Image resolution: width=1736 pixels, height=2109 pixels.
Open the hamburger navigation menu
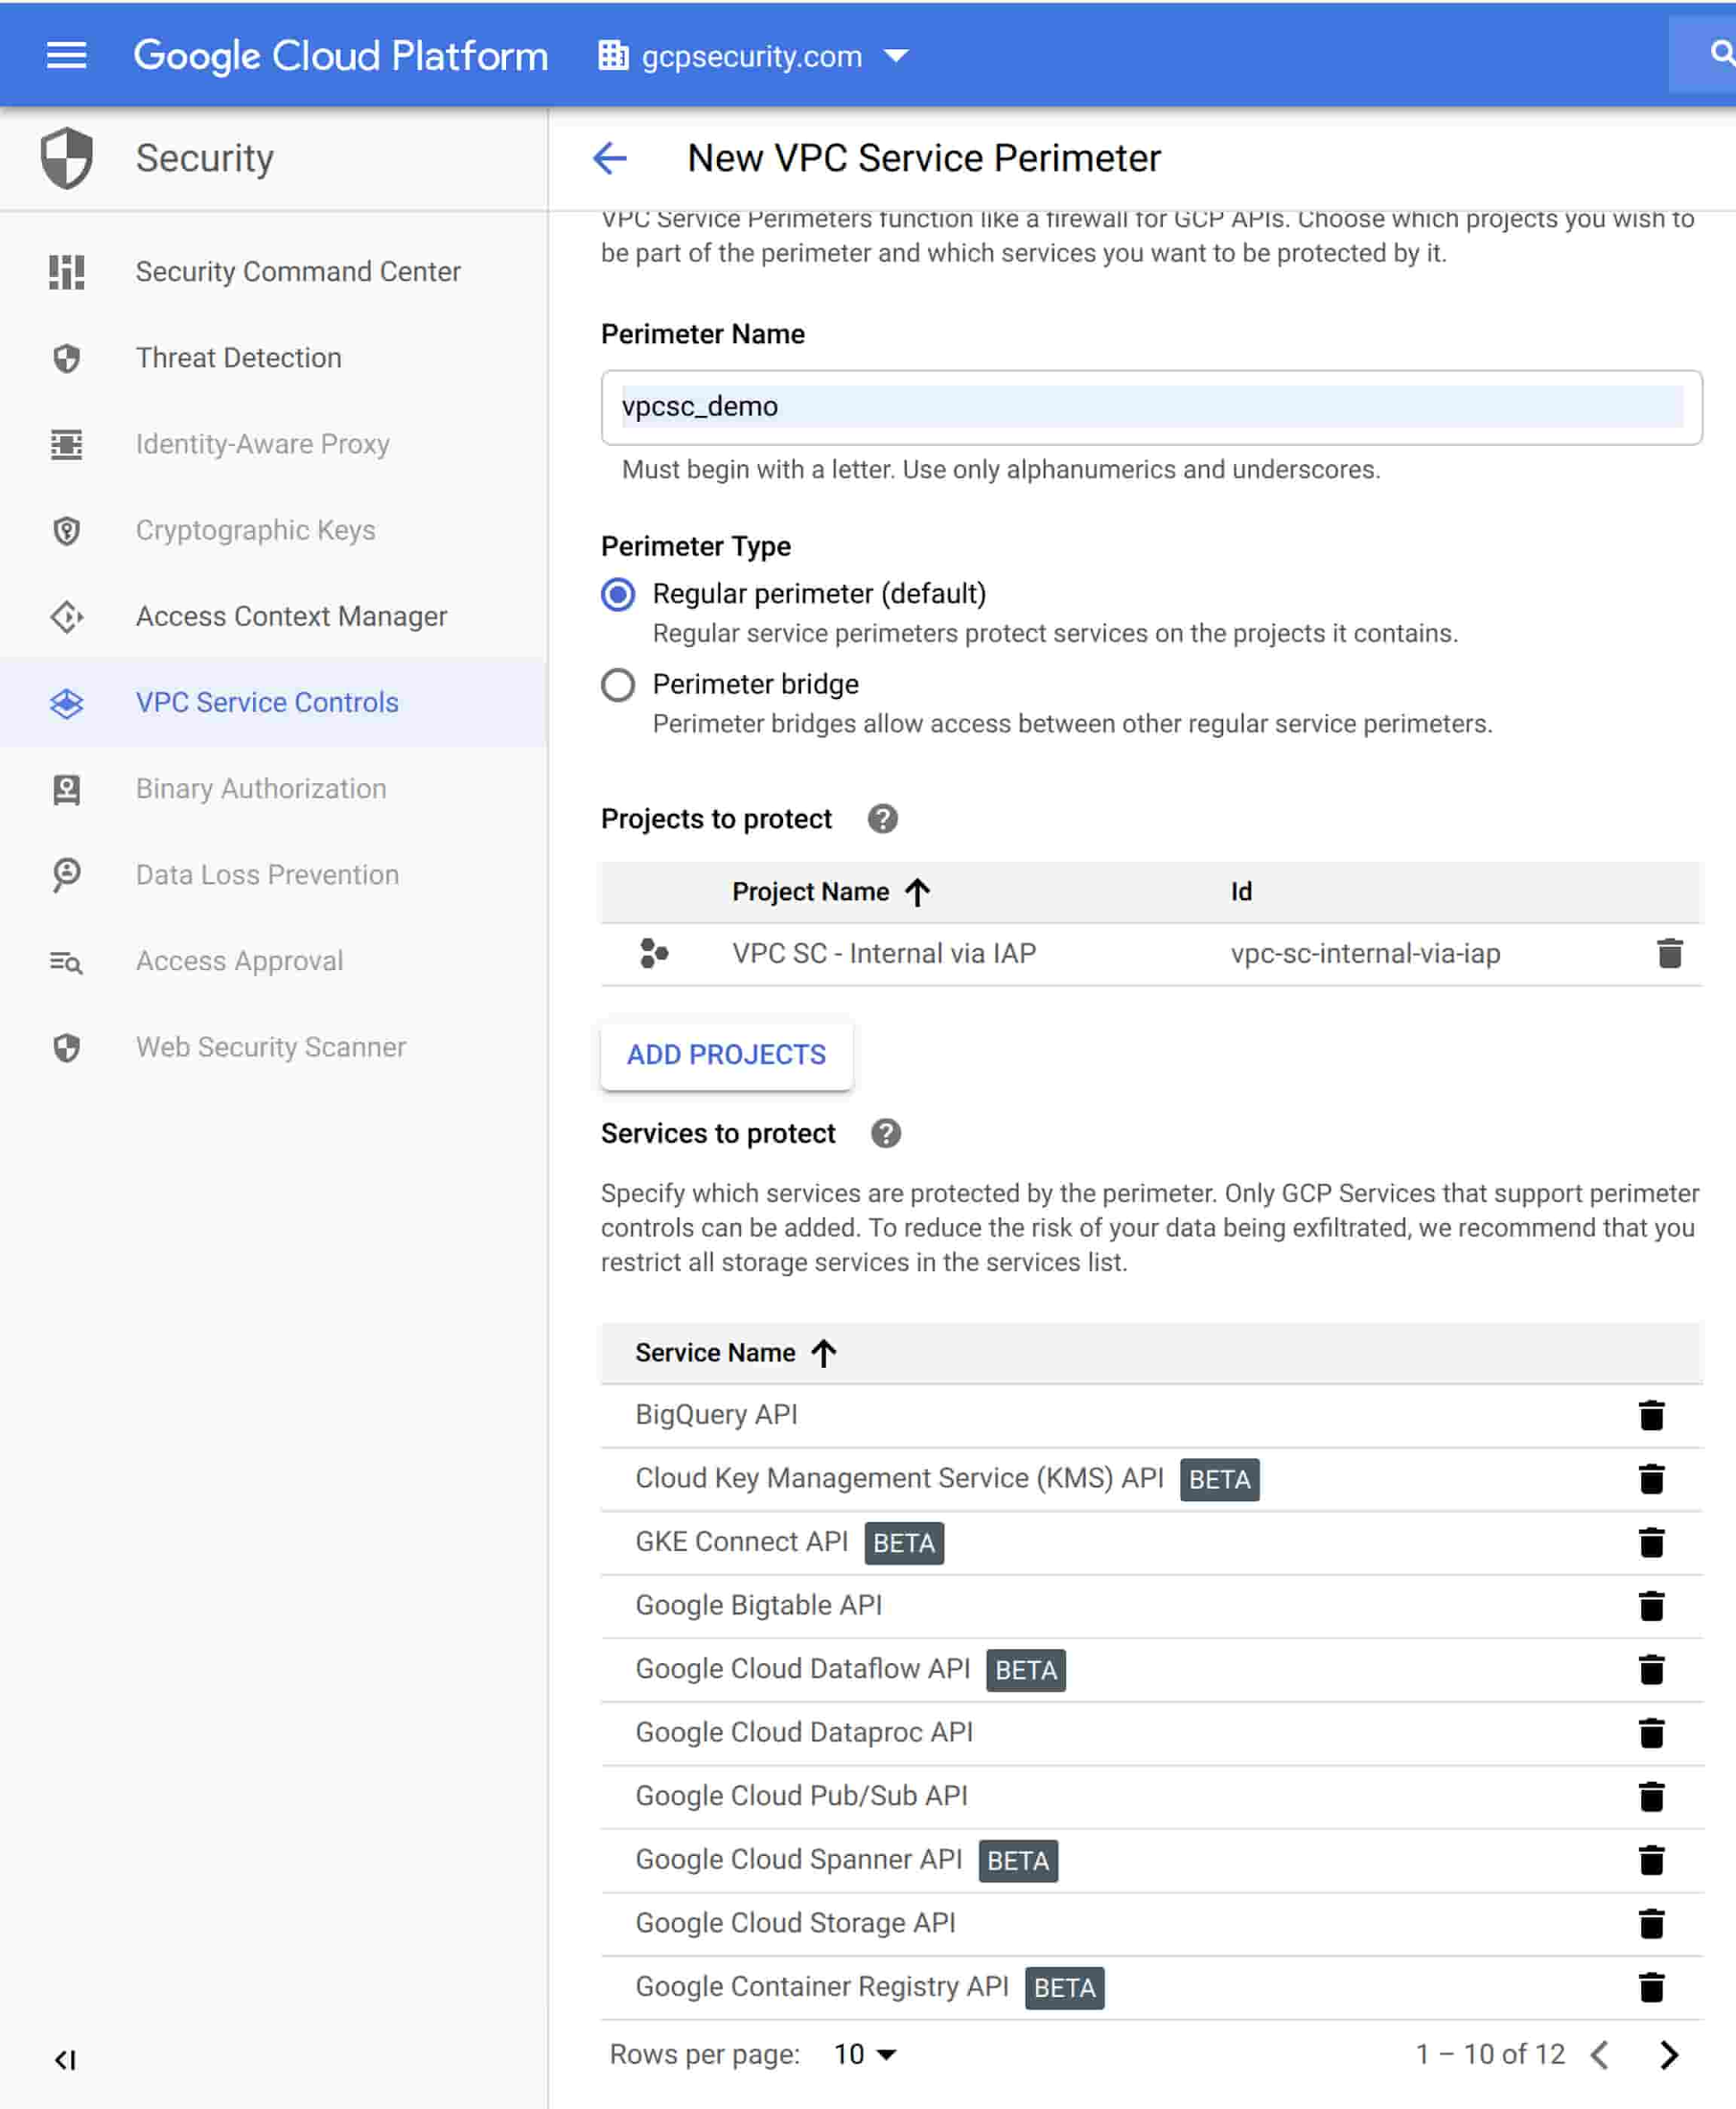pyautogui.click(x=66, y=55)
